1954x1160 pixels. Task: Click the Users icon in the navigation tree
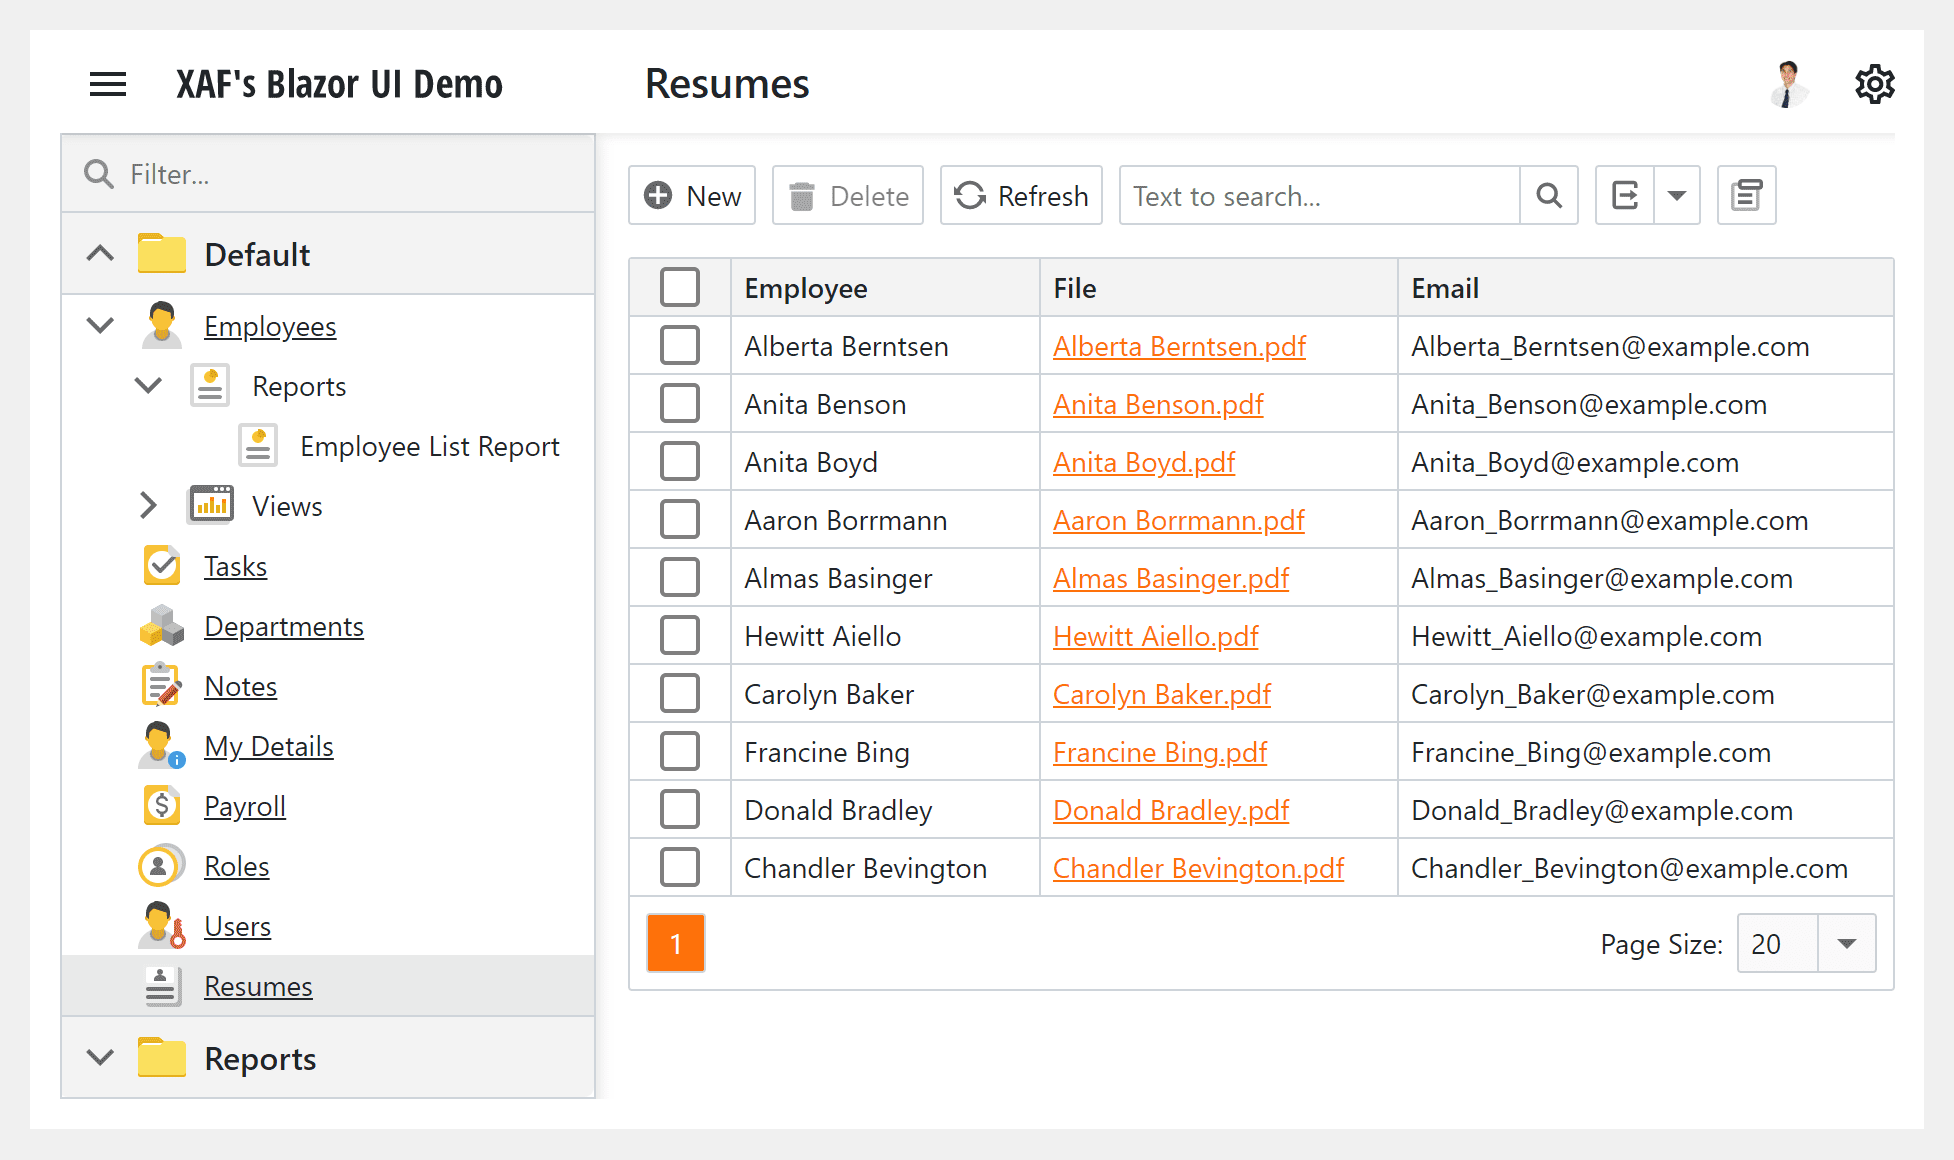pos(162,925)
